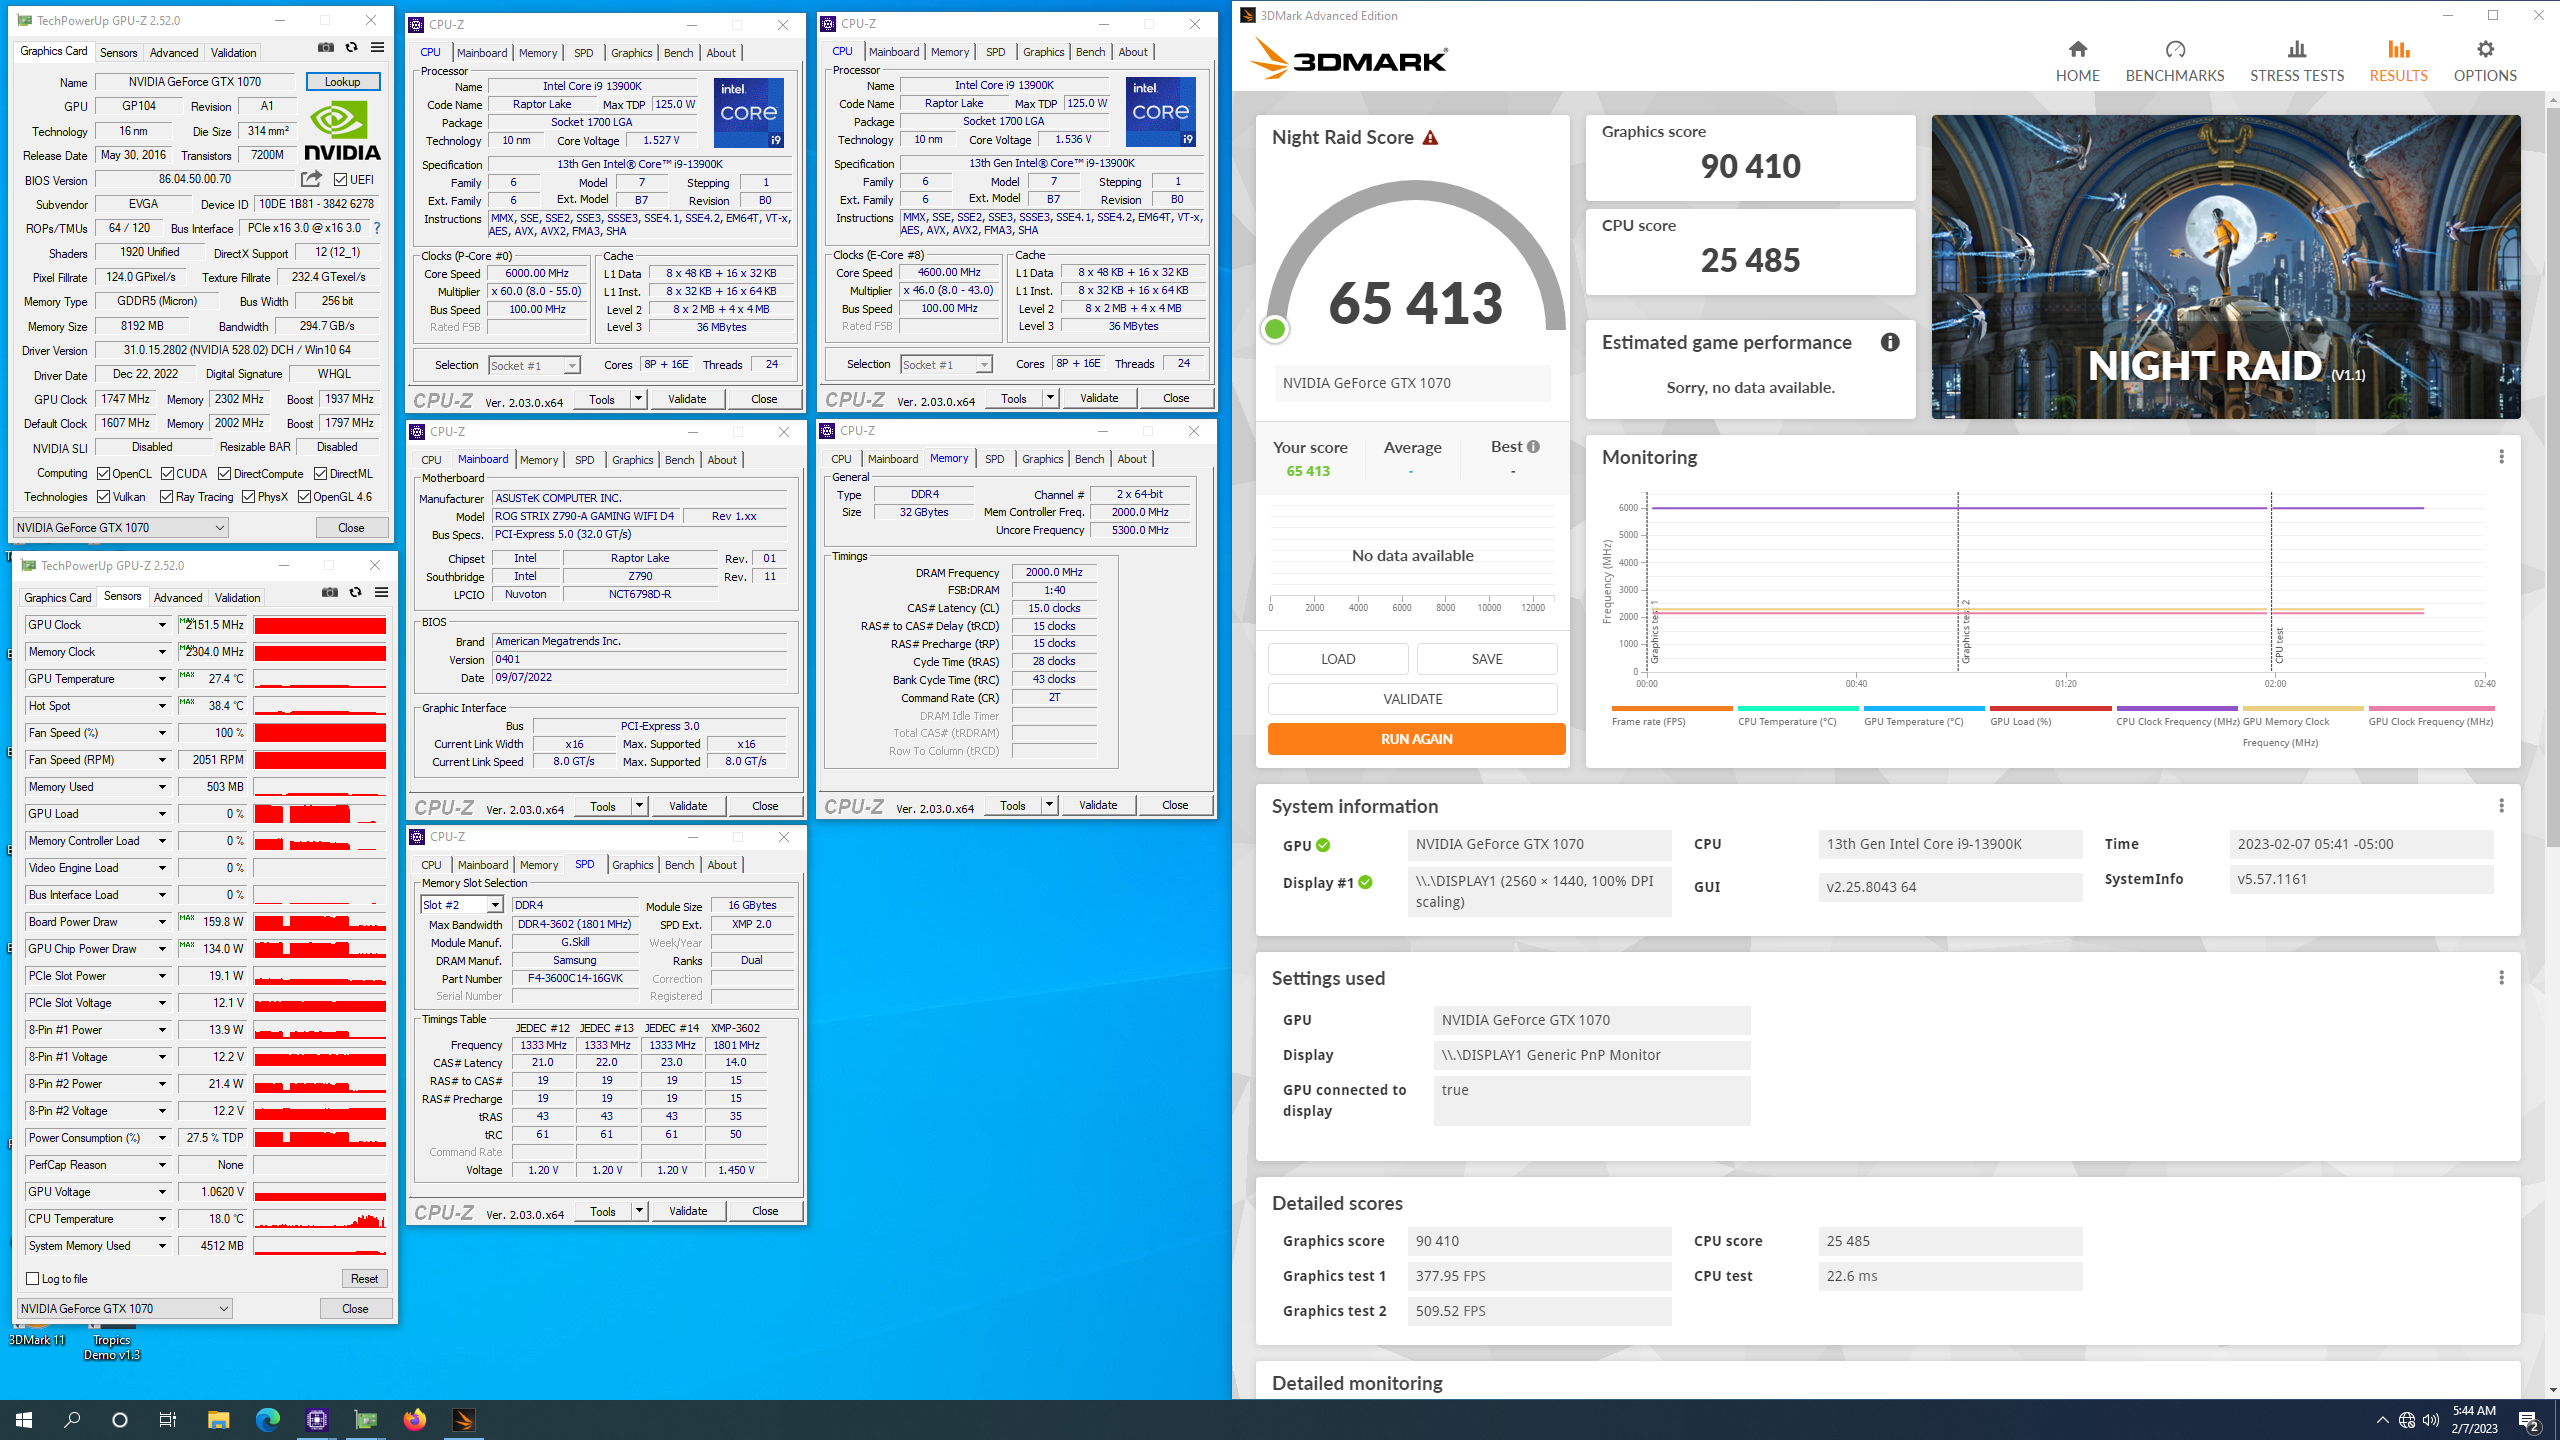Open the RESULTS section in 3DMark
Image resolution: width=2560 pixels, height=1440 pixels.
pyautogui.click(x=2398, y=61)
